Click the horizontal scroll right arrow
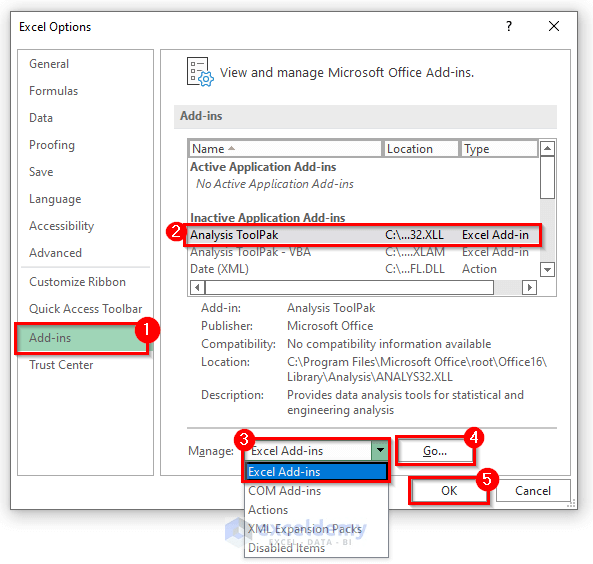Image resolution: width=593 pixels, height=564 pixels. 529,287
